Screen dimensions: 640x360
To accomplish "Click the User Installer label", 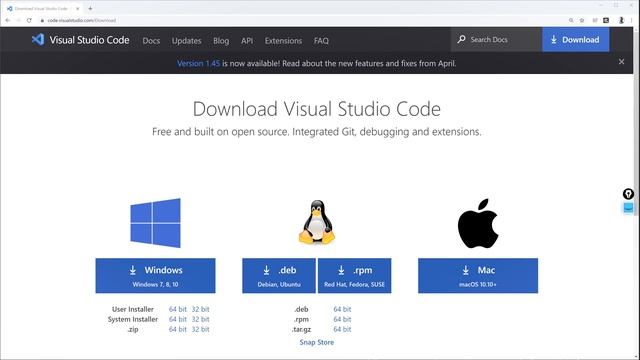I will pos(133,309).
